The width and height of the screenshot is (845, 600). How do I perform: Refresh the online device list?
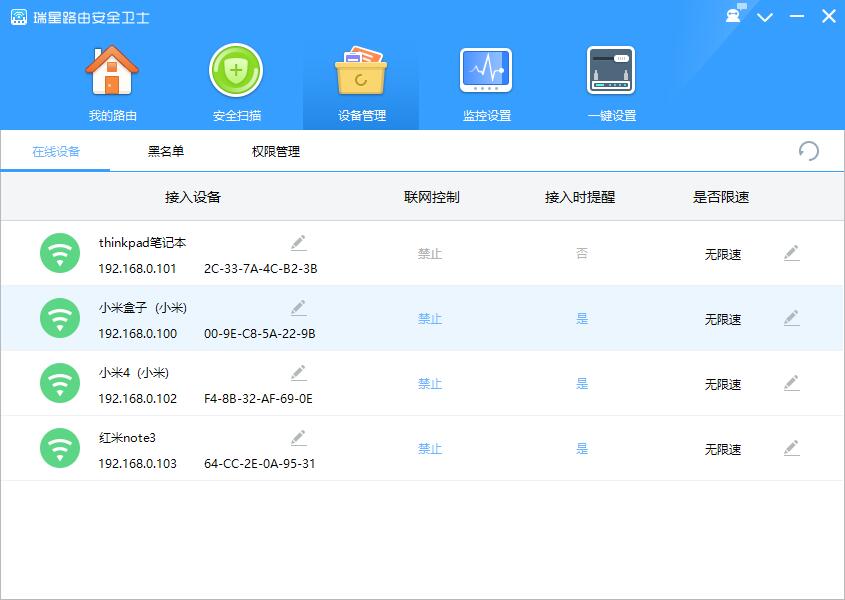click(808, 151)
